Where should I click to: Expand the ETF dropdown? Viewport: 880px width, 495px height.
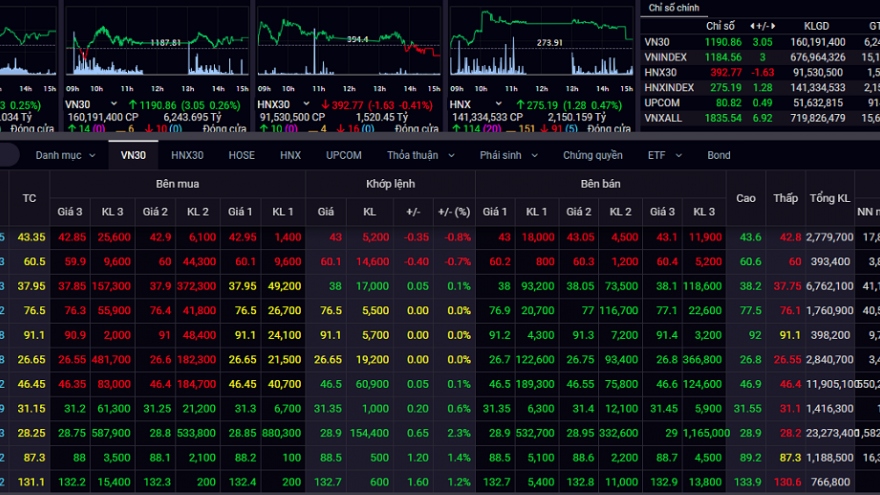664,155
